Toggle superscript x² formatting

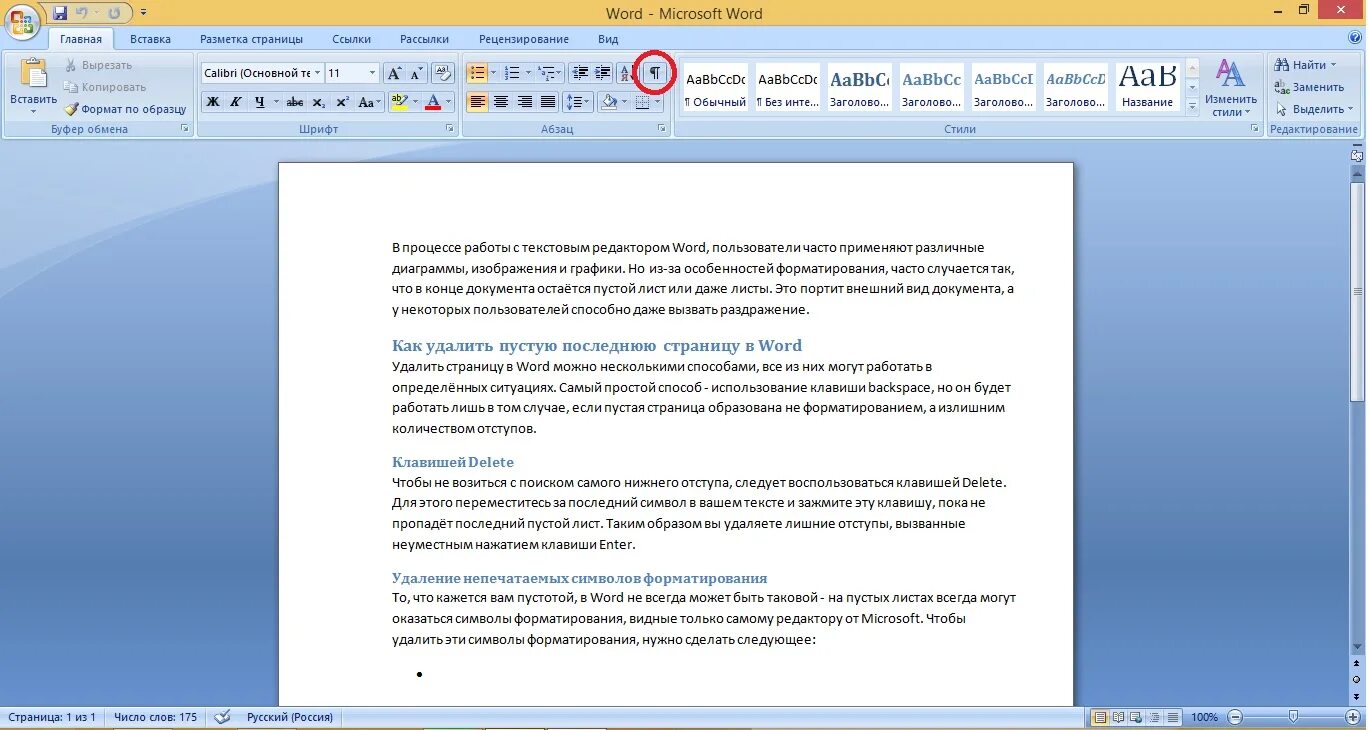click(x=343, y=102)
